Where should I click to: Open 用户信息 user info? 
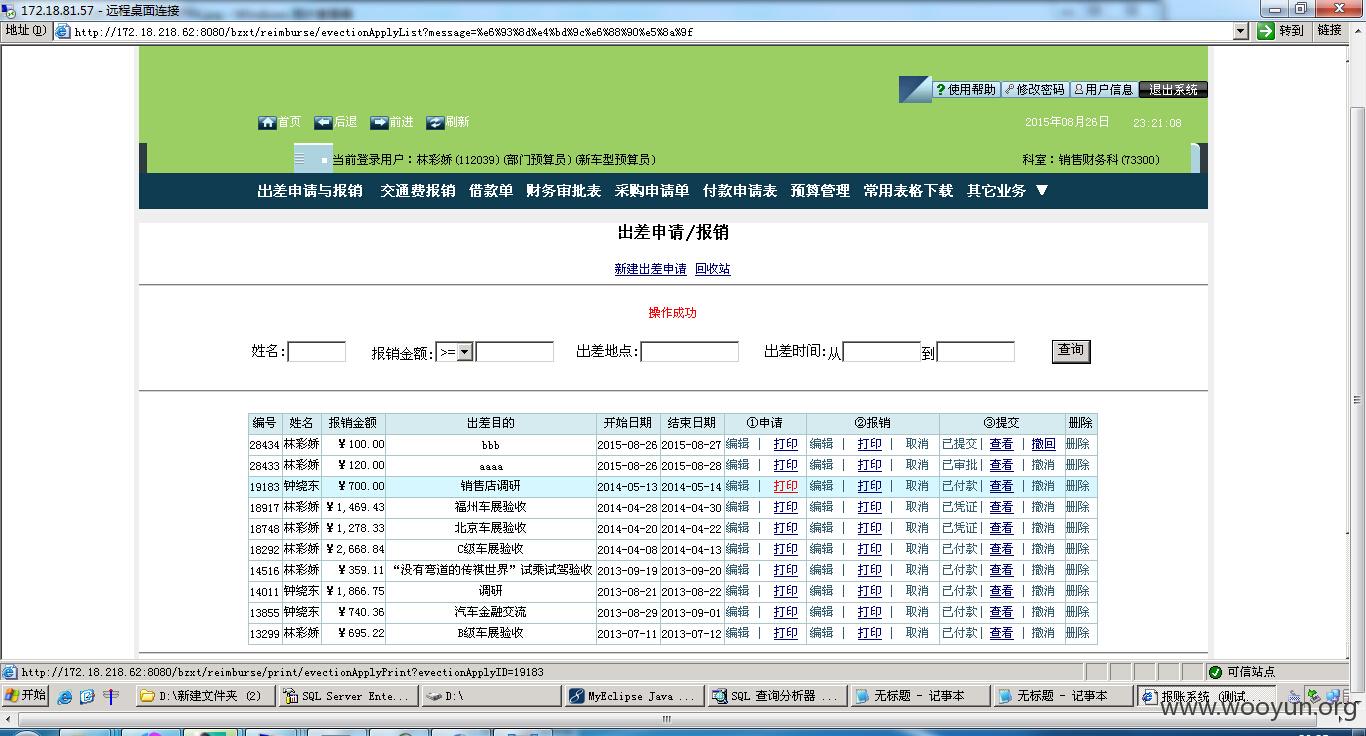(1104, 89)
